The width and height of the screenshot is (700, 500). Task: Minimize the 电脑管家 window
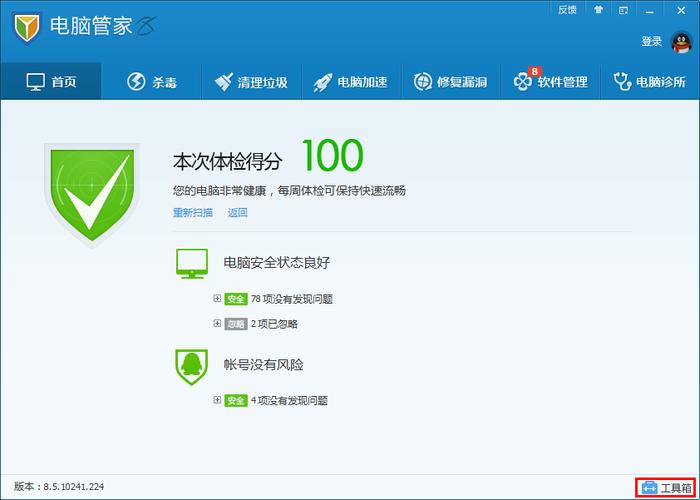tap(651, 10)
